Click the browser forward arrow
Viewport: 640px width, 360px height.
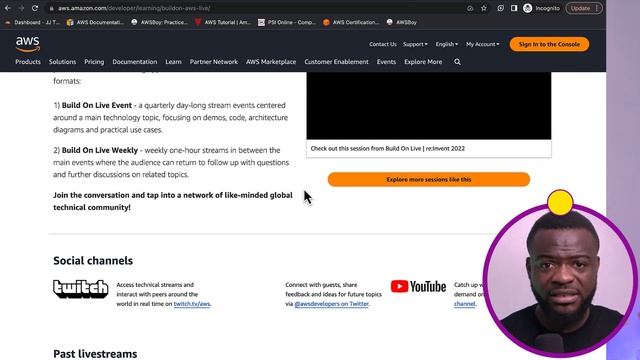click(21, 8)
